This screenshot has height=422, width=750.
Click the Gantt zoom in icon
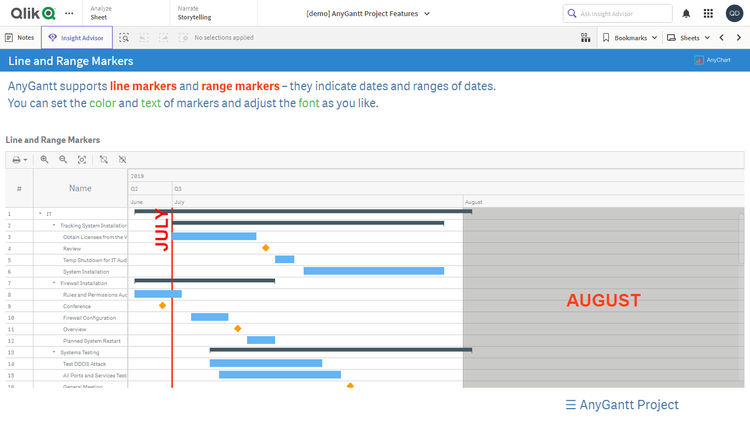pos(45,159)
